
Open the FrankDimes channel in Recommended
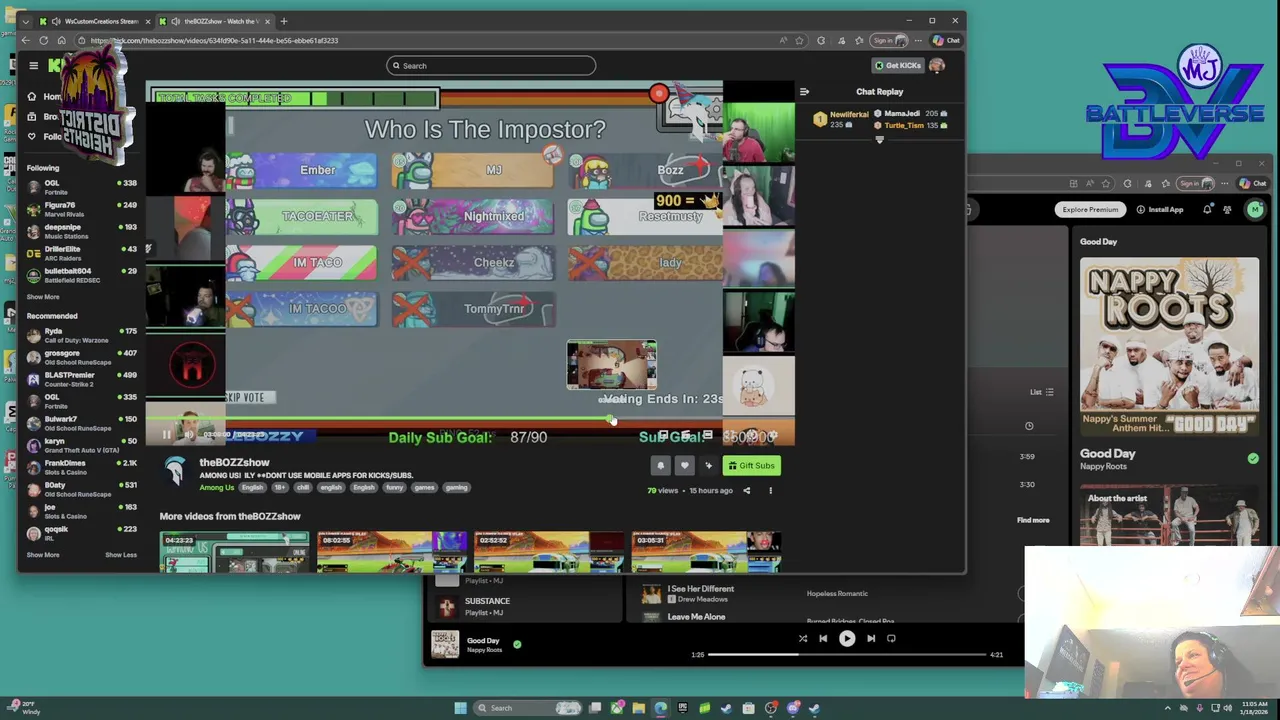point(82,466)
